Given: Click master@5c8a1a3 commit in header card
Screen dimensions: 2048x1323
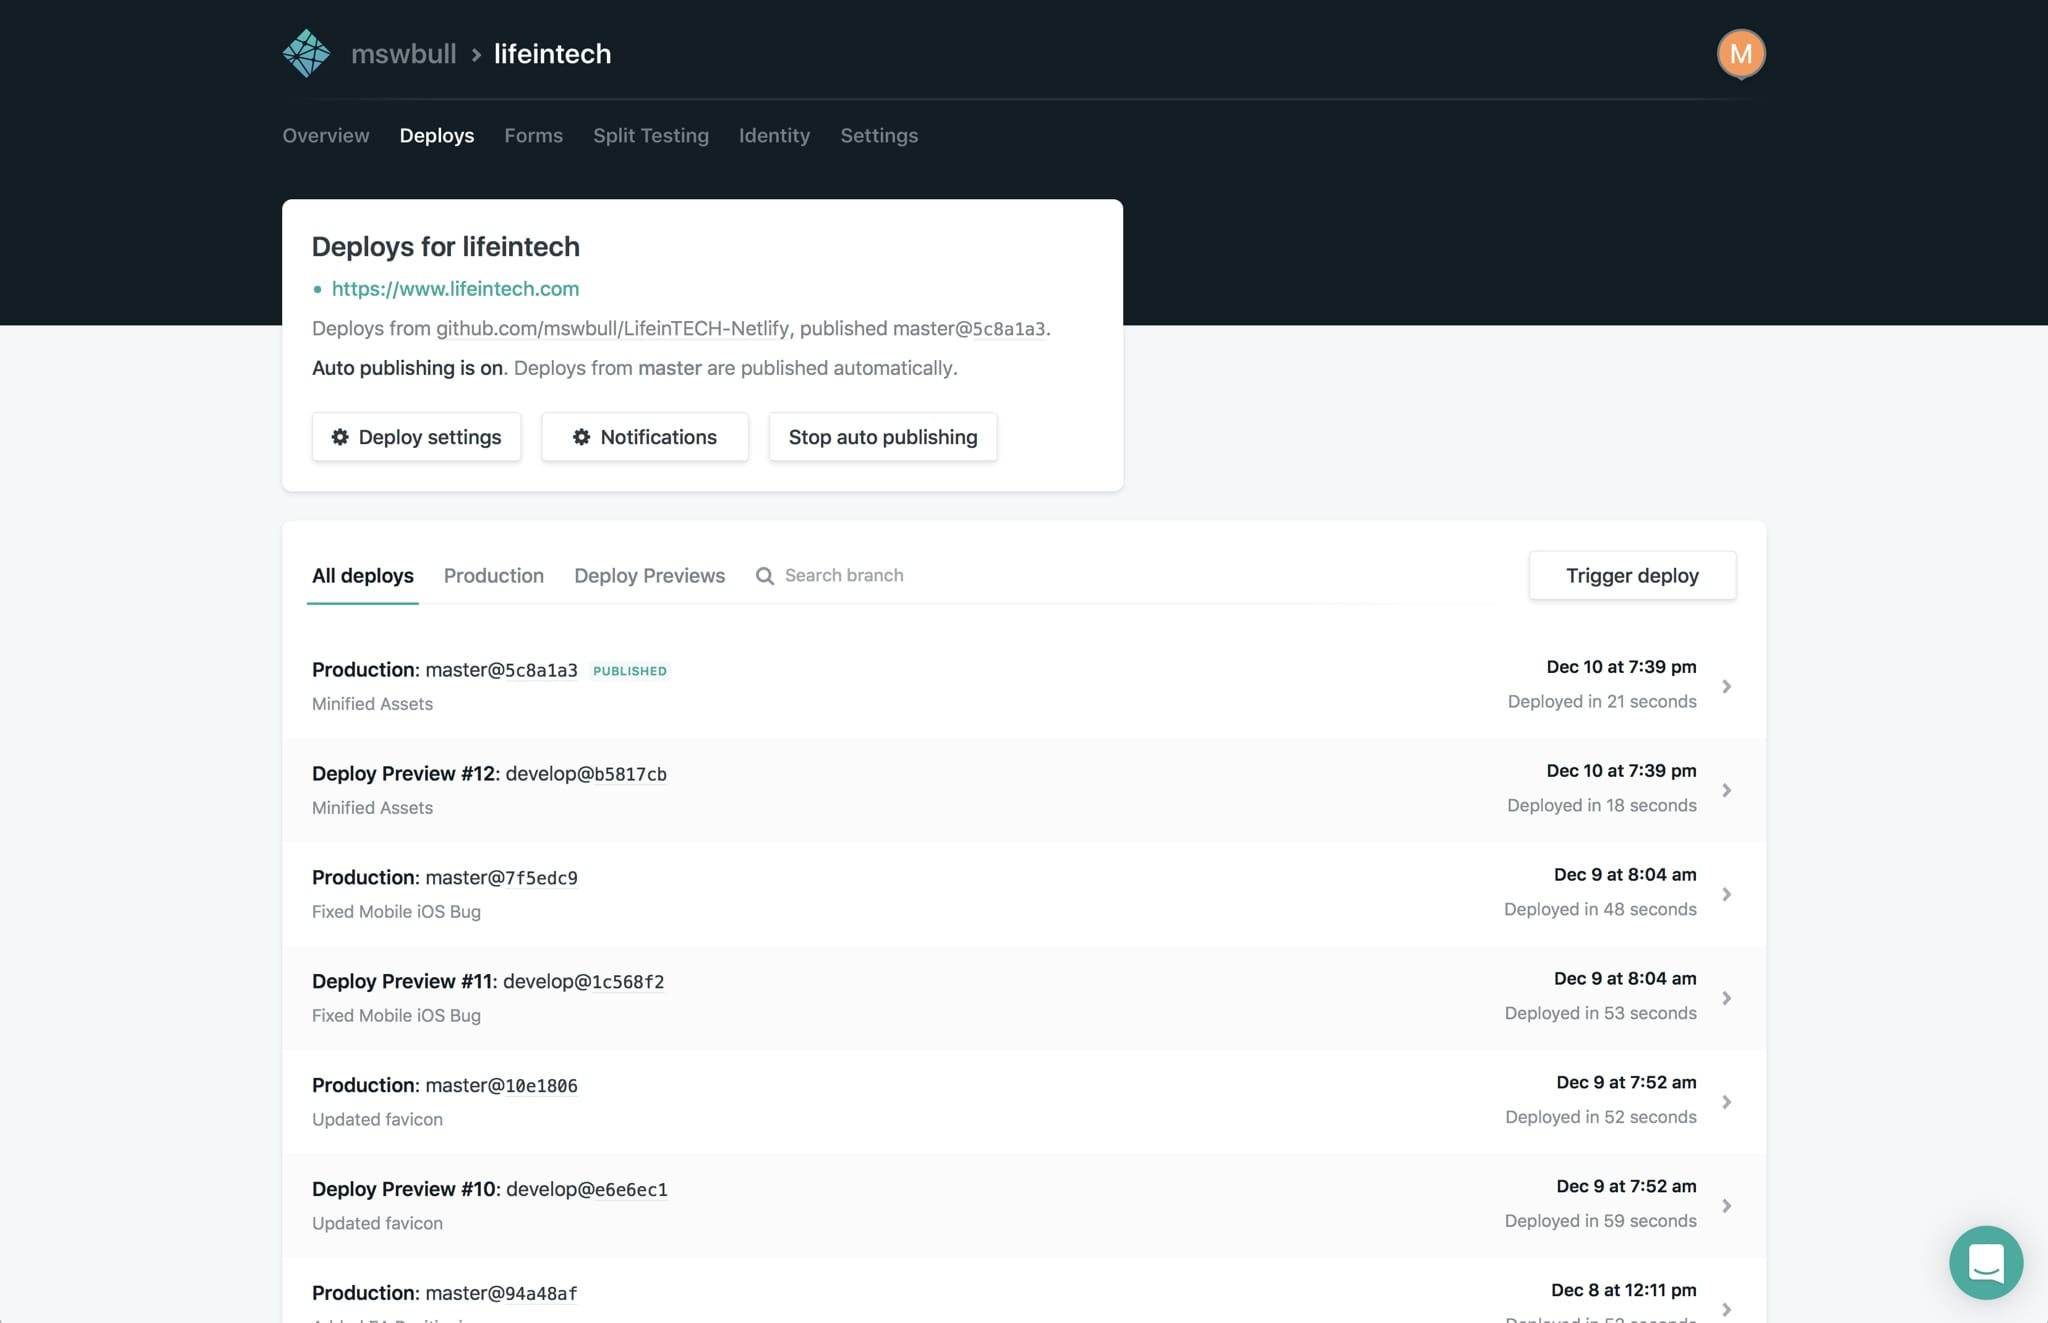Looking at the screenshot, I should coord(968,328).
